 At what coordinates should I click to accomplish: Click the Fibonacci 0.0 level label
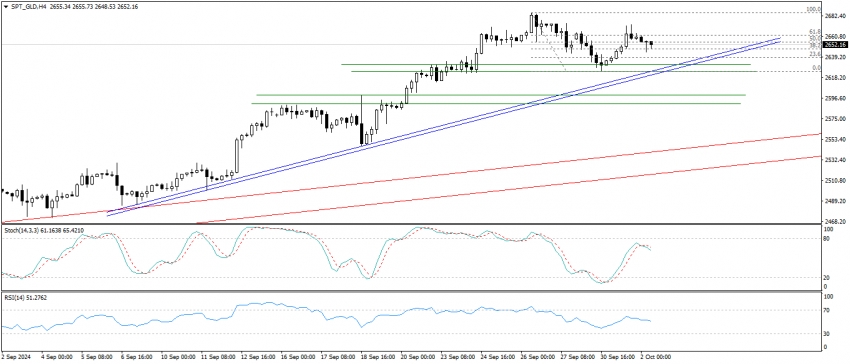(x=816, y=68)
